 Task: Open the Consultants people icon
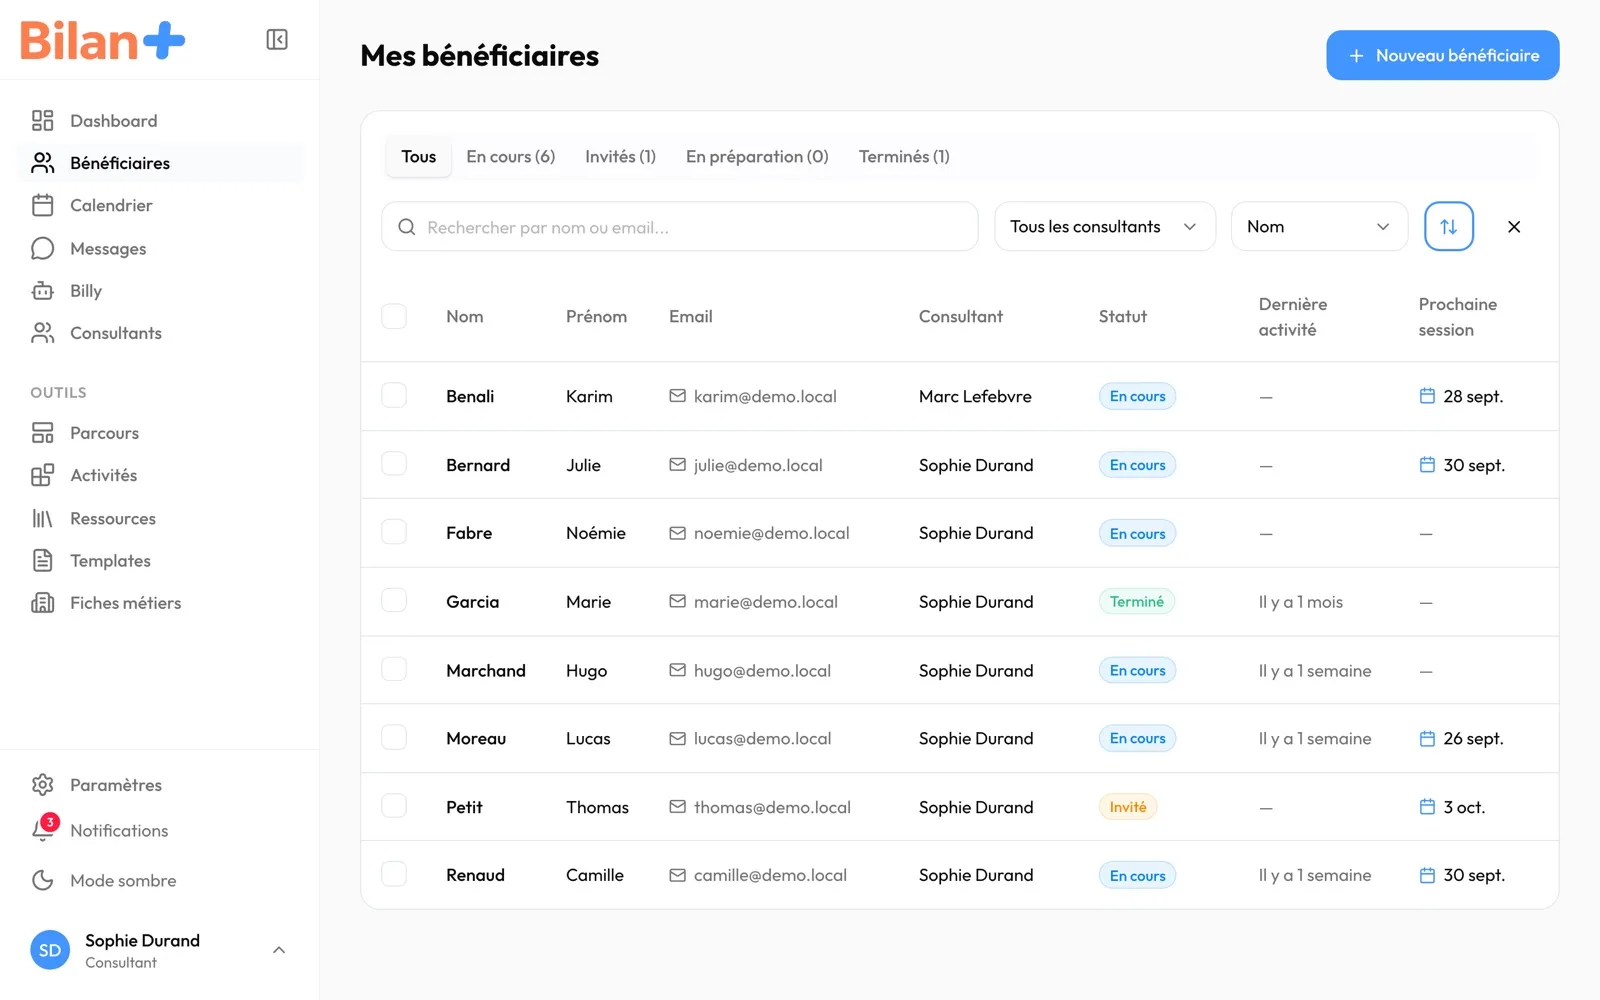point(42,333)
